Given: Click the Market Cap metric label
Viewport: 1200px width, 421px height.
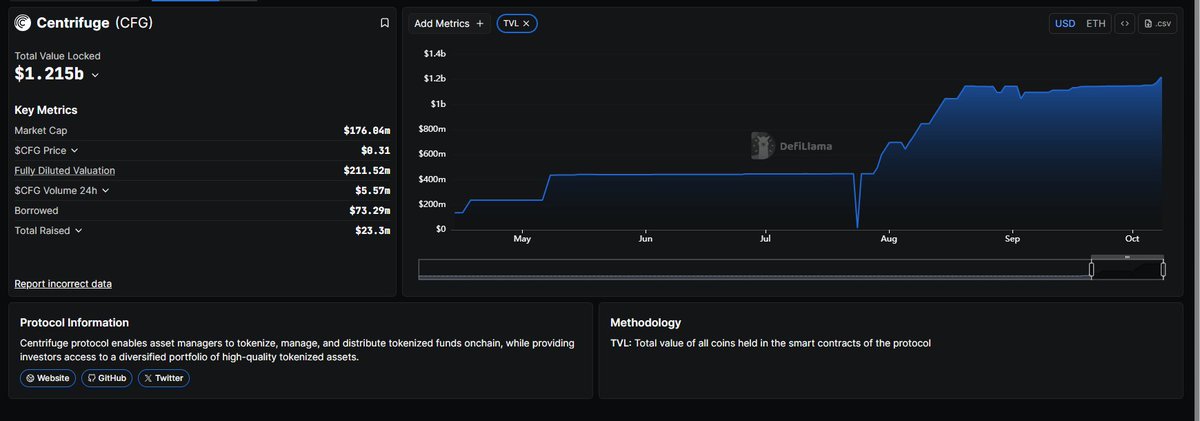Looking at the screenshot, I should [41, 131].
